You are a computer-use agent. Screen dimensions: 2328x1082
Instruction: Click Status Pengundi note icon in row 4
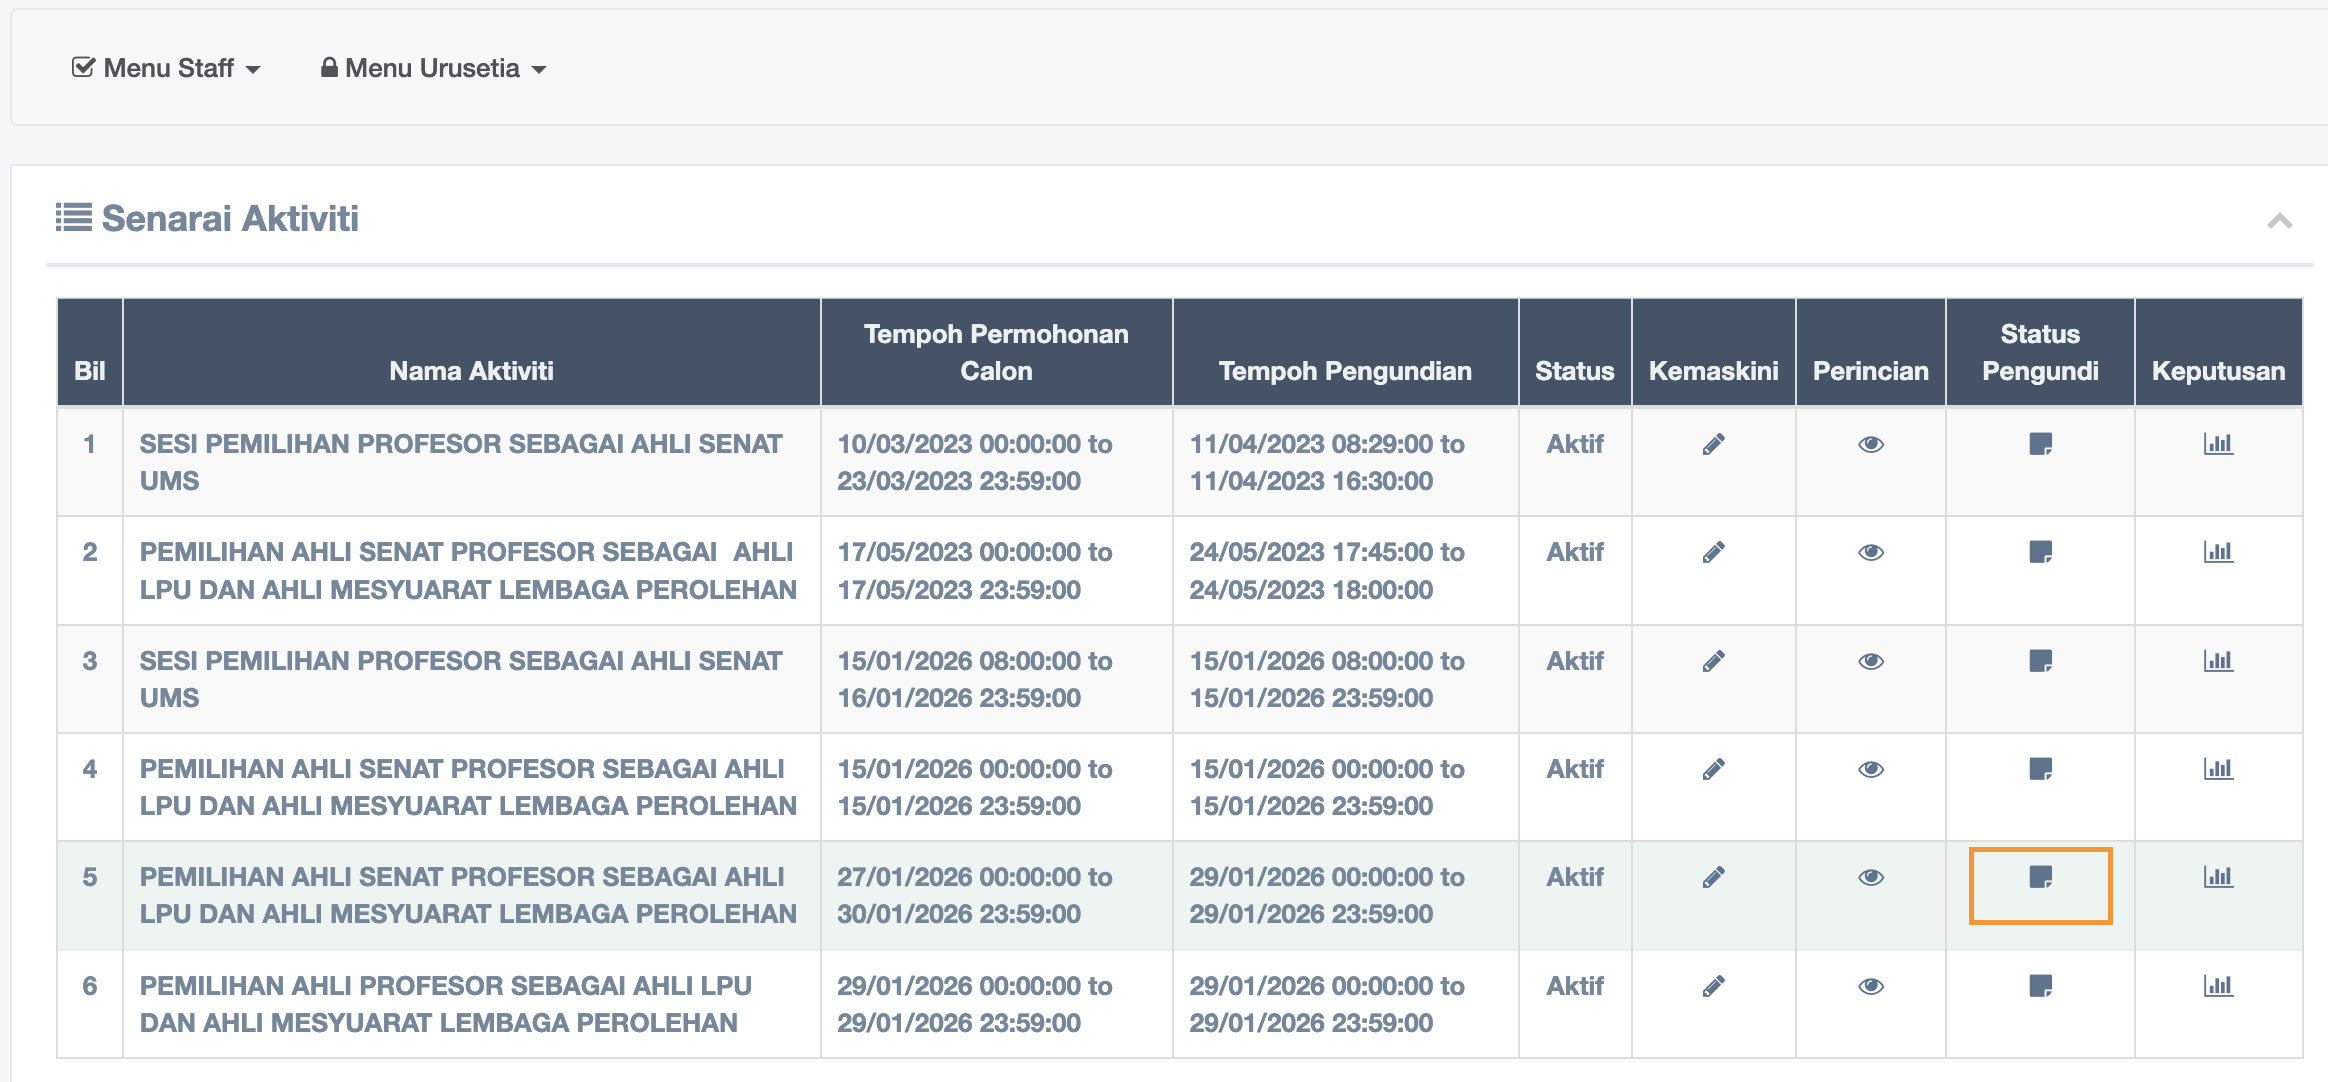click(x=2040, y=770)
